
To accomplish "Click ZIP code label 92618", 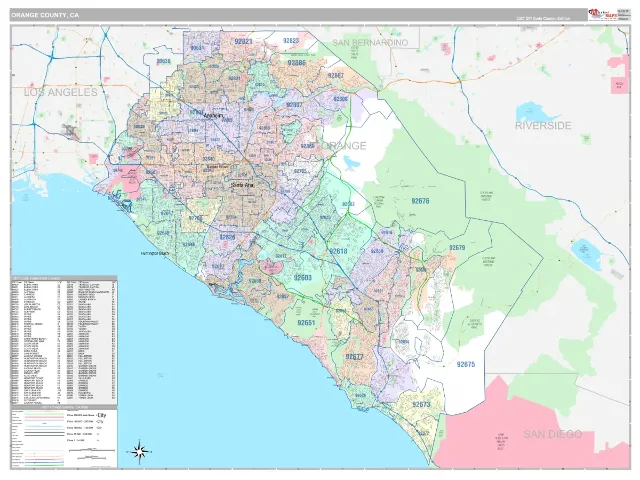I will coord(338,251).
